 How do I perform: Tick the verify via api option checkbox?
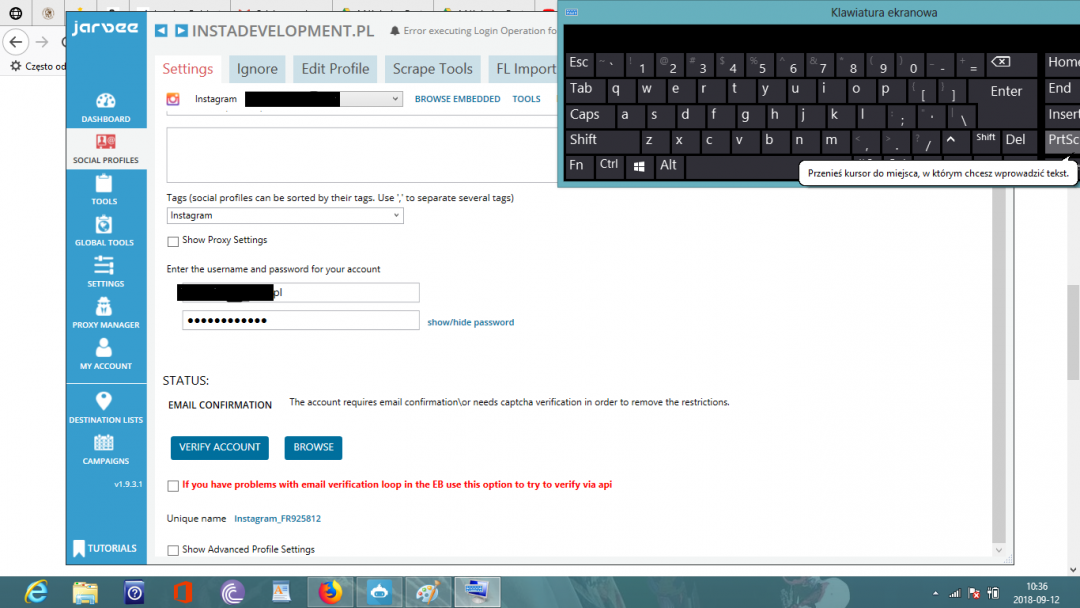point(173,485)
